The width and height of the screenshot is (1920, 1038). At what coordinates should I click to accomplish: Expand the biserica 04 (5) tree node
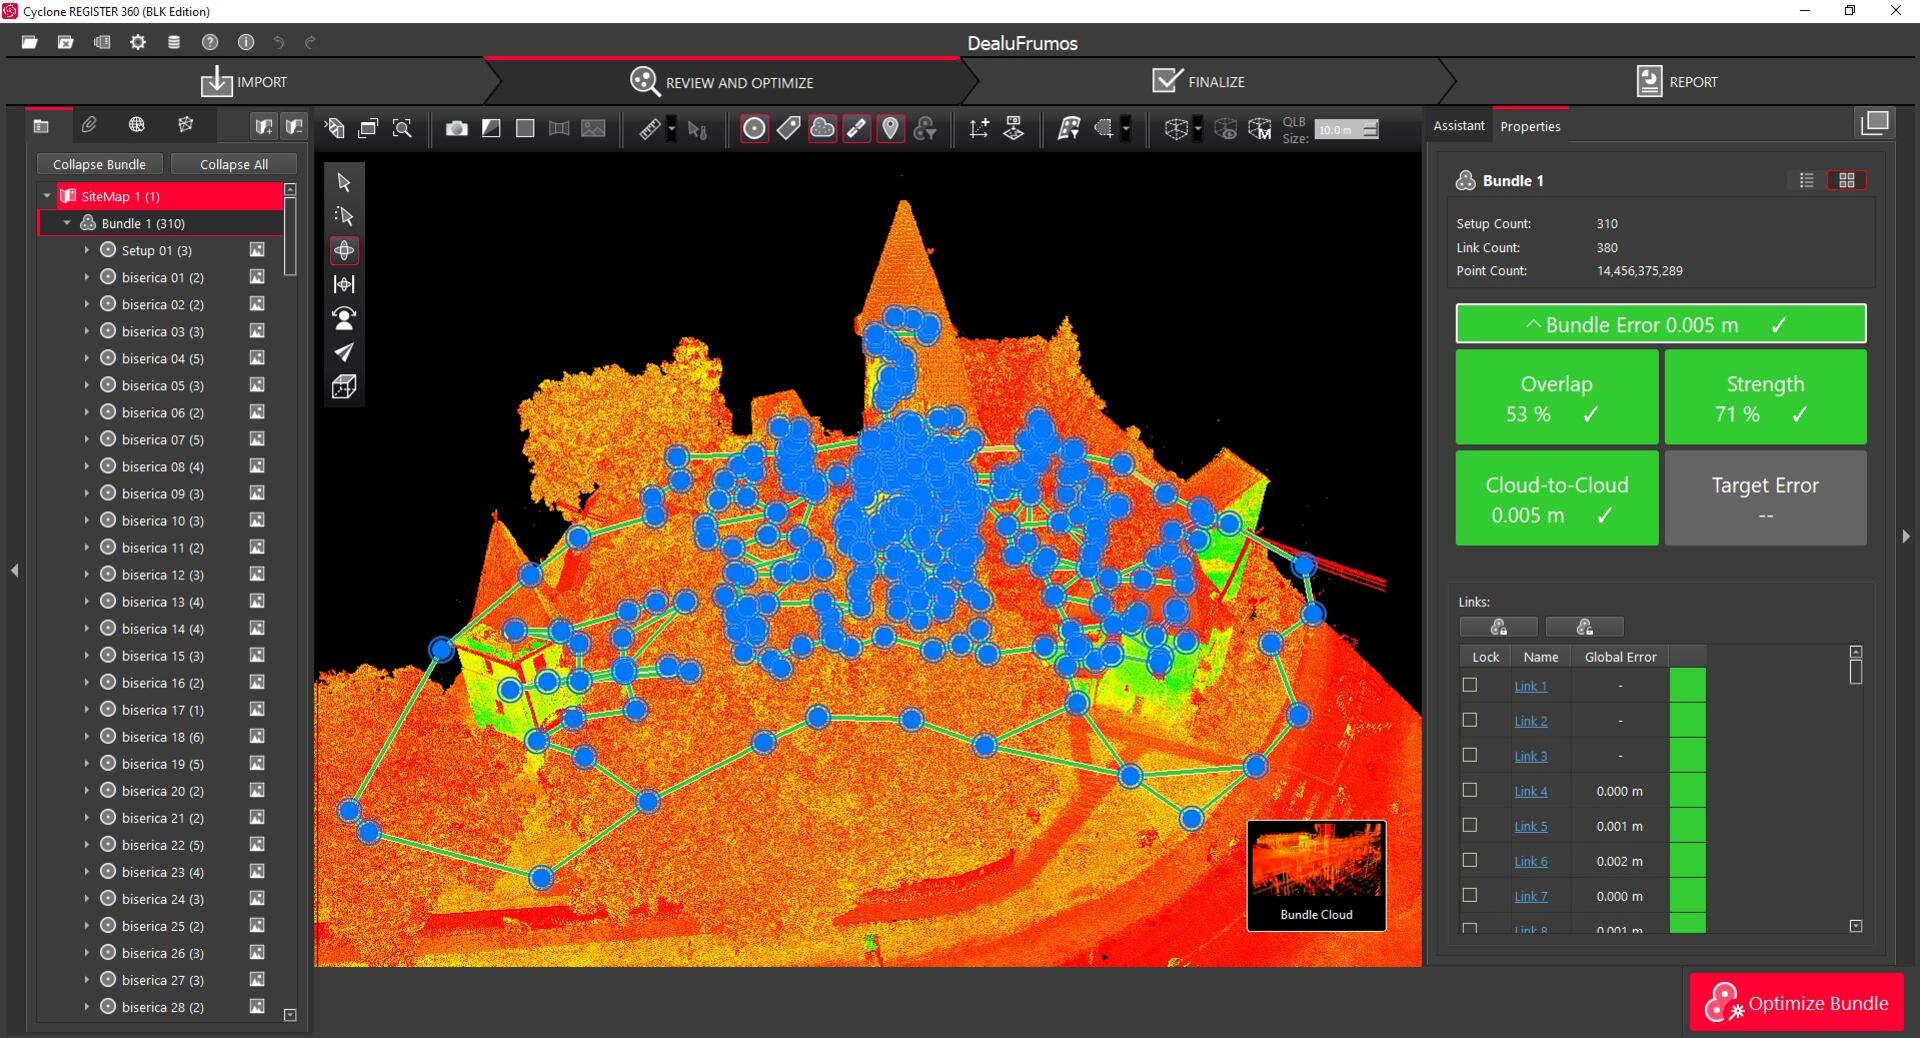[x=86, y=358]
